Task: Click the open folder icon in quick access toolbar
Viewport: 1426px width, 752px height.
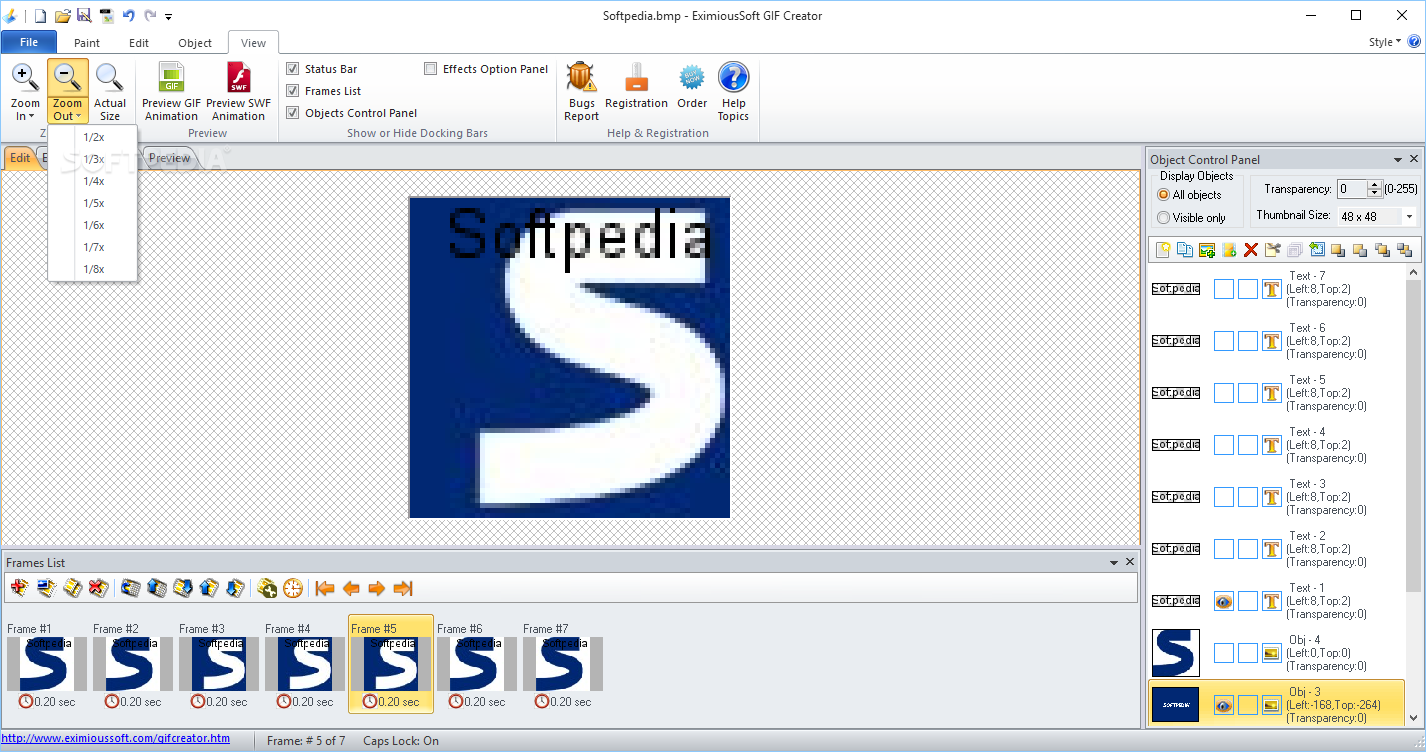Action: [x=62, y=16]
